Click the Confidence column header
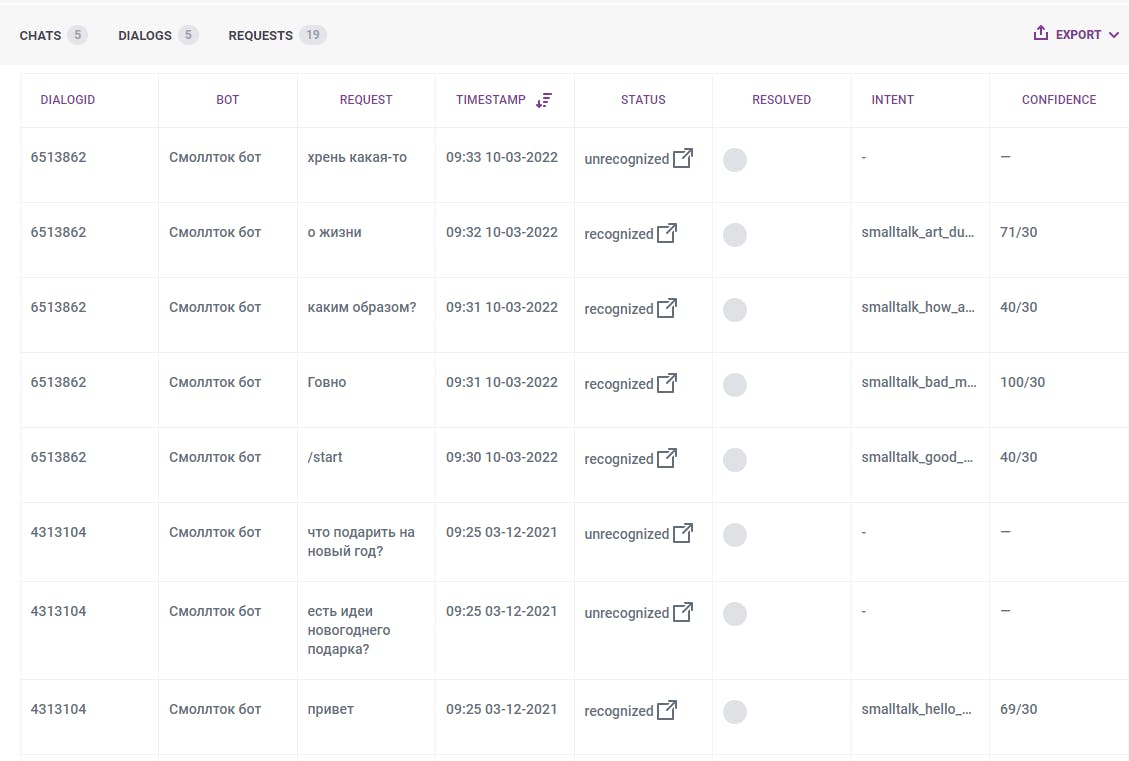Viewport: 1129px width, 761px height. (x=1058, y=100)
